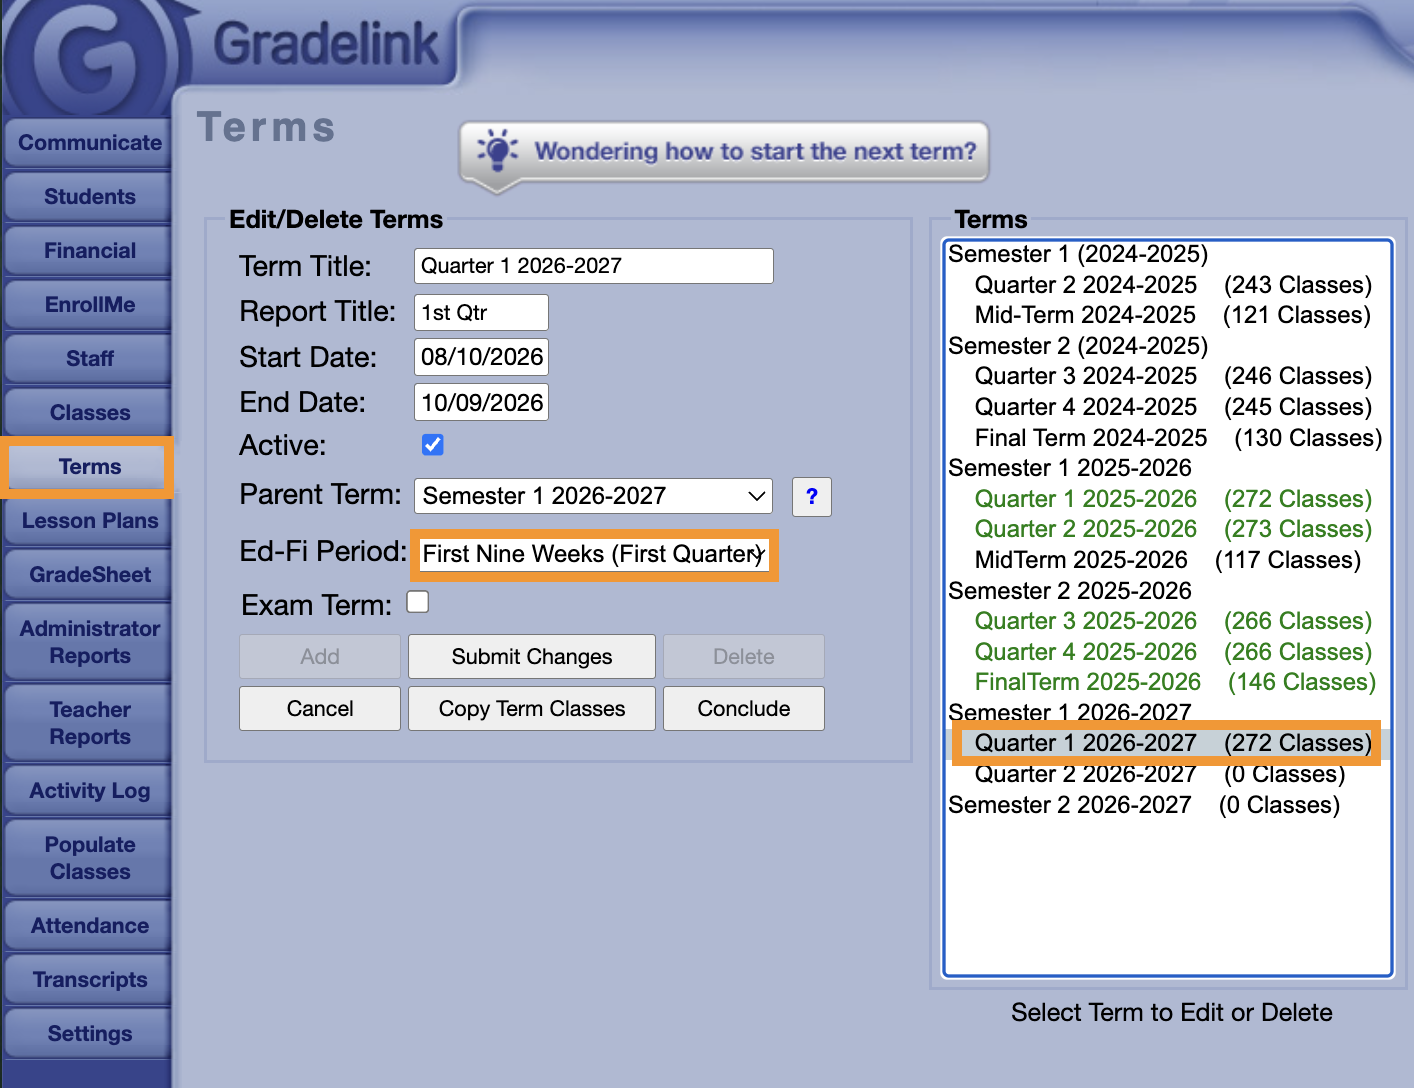Go to Populate Classes
Image resolution: width=1414 pixels, height=1088 pixels.
[x=89, y=858]
